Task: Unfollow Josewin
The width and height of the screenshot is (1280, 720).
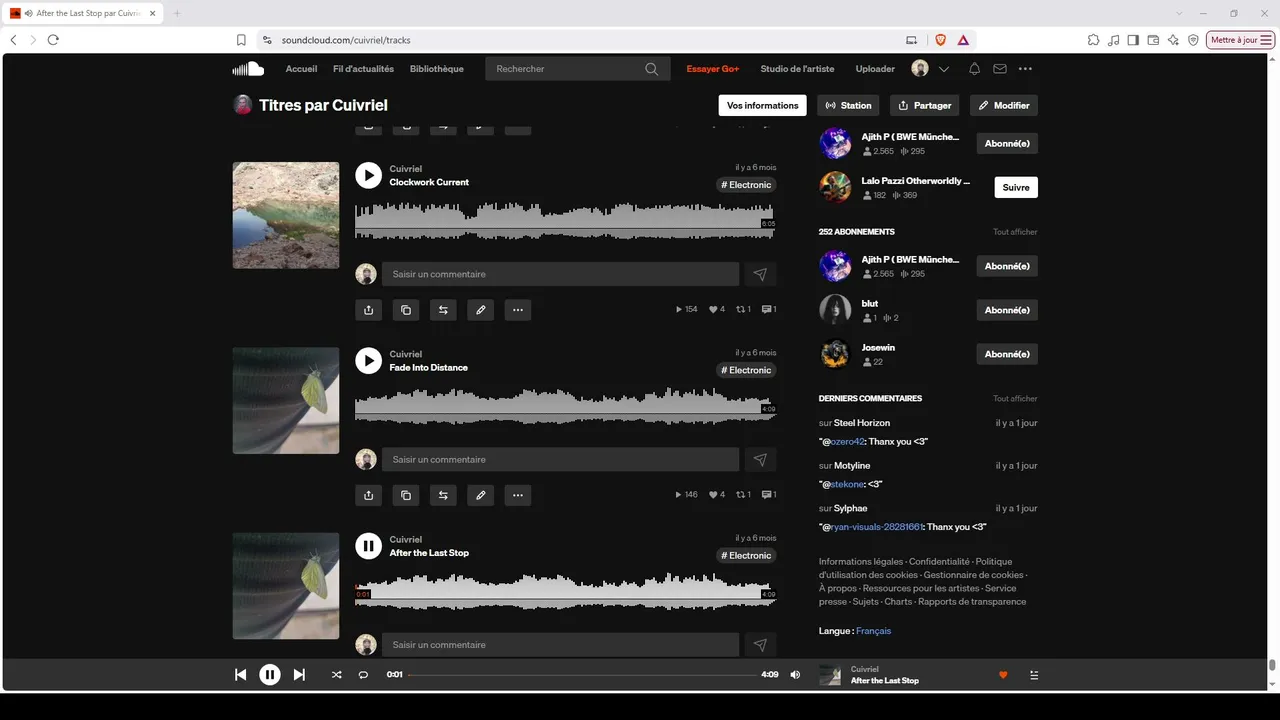Action: point(1007,354)
